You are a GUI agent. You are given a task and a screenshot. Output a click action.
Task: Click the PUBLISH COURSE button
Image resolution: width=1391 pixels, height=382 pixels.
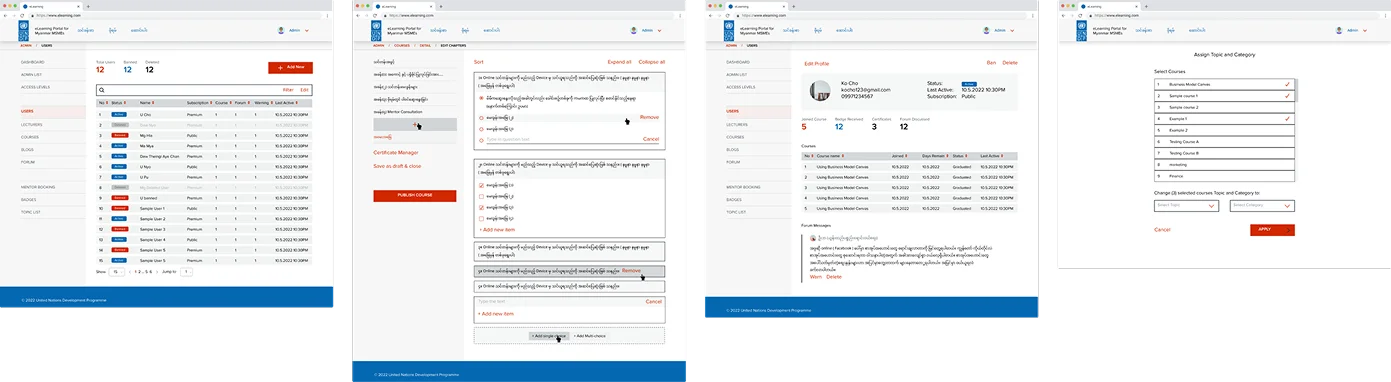[x=414, y=196]
